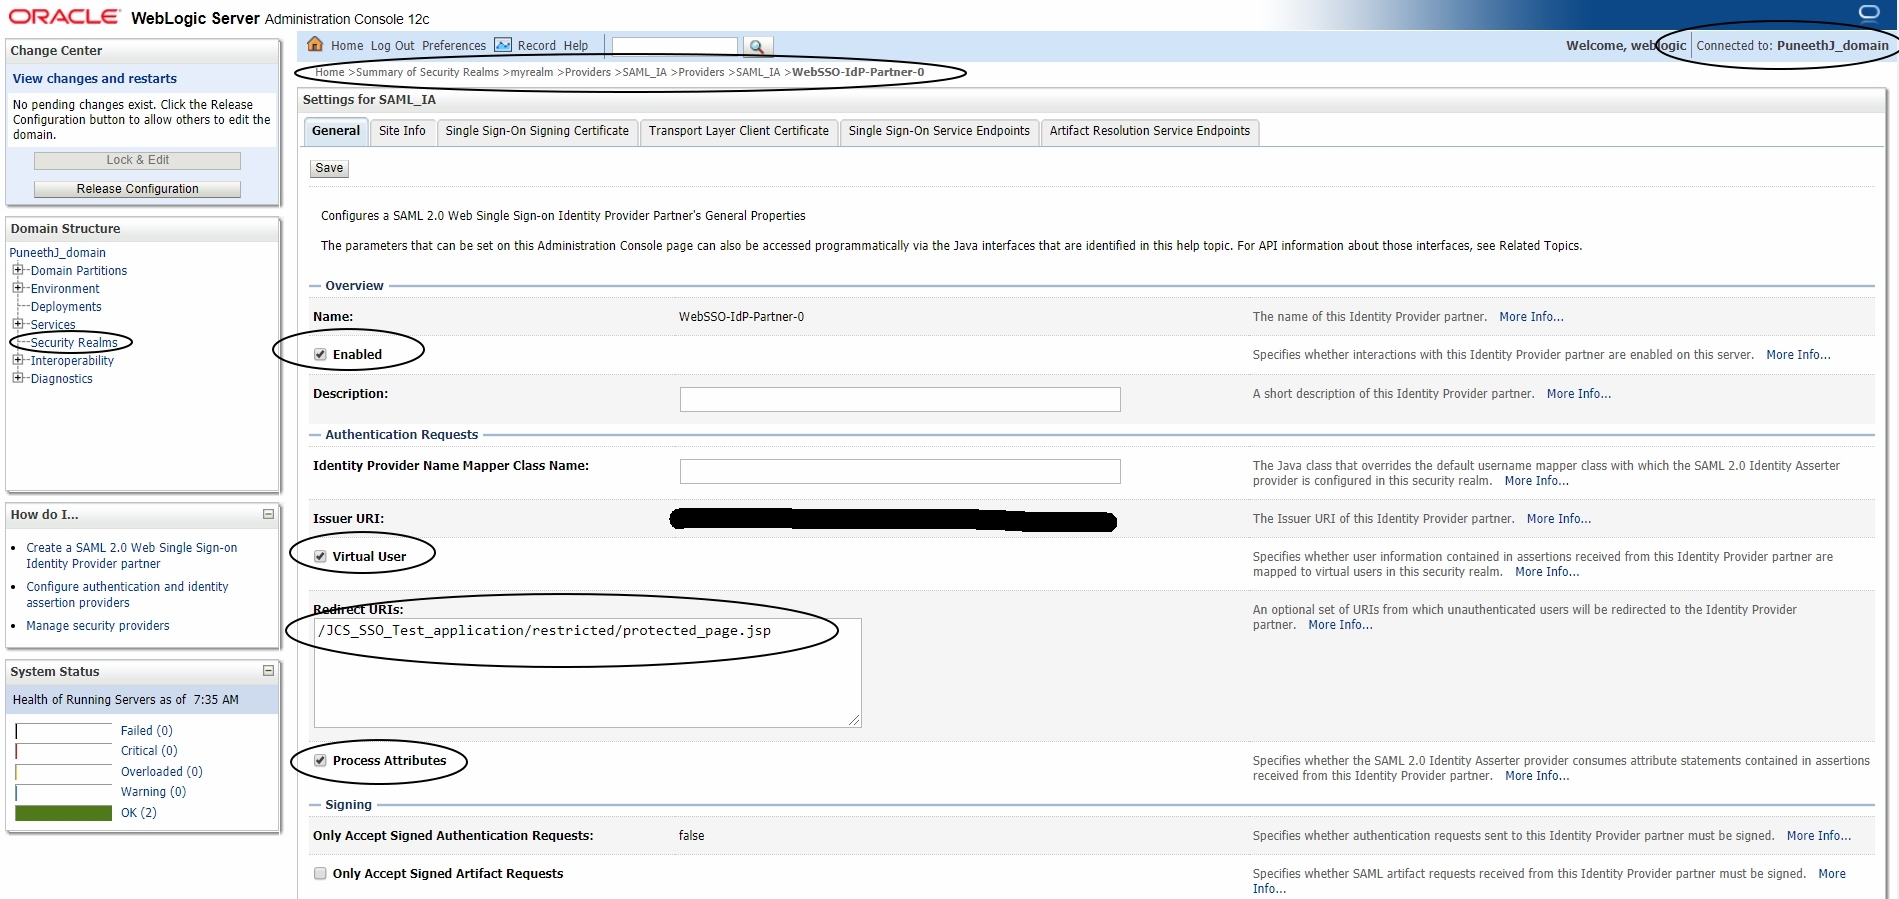This screenshot has height=899, width=1899.
Task: Click the Home house icon in toolbar
Action: pos(315,44)
